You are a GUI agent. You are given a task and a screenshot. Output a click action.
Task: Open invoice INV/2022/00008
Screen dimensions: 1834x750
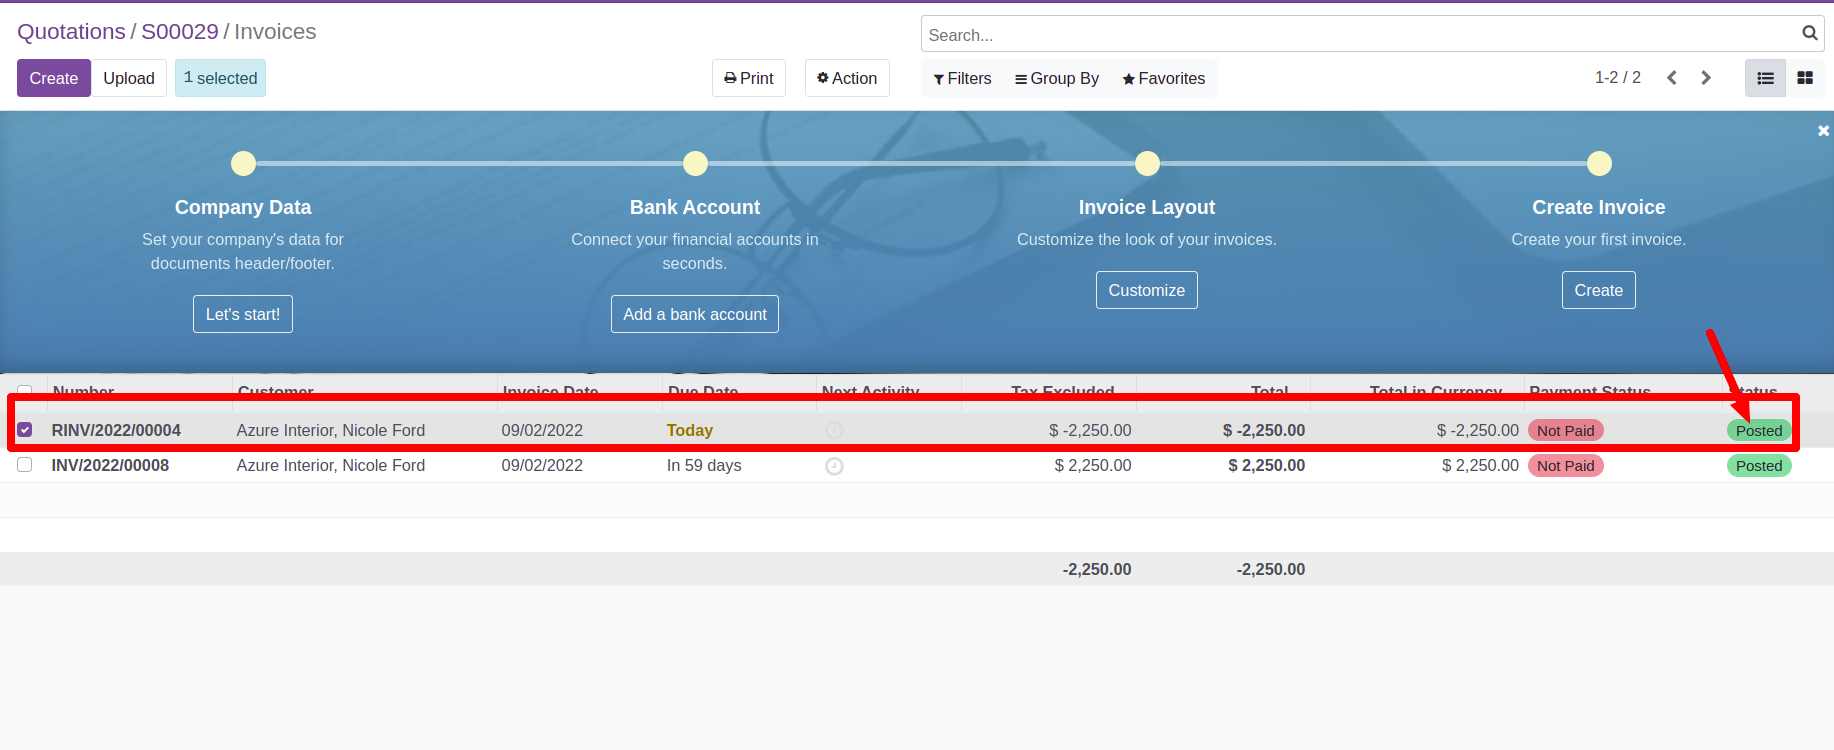(110, 465)
